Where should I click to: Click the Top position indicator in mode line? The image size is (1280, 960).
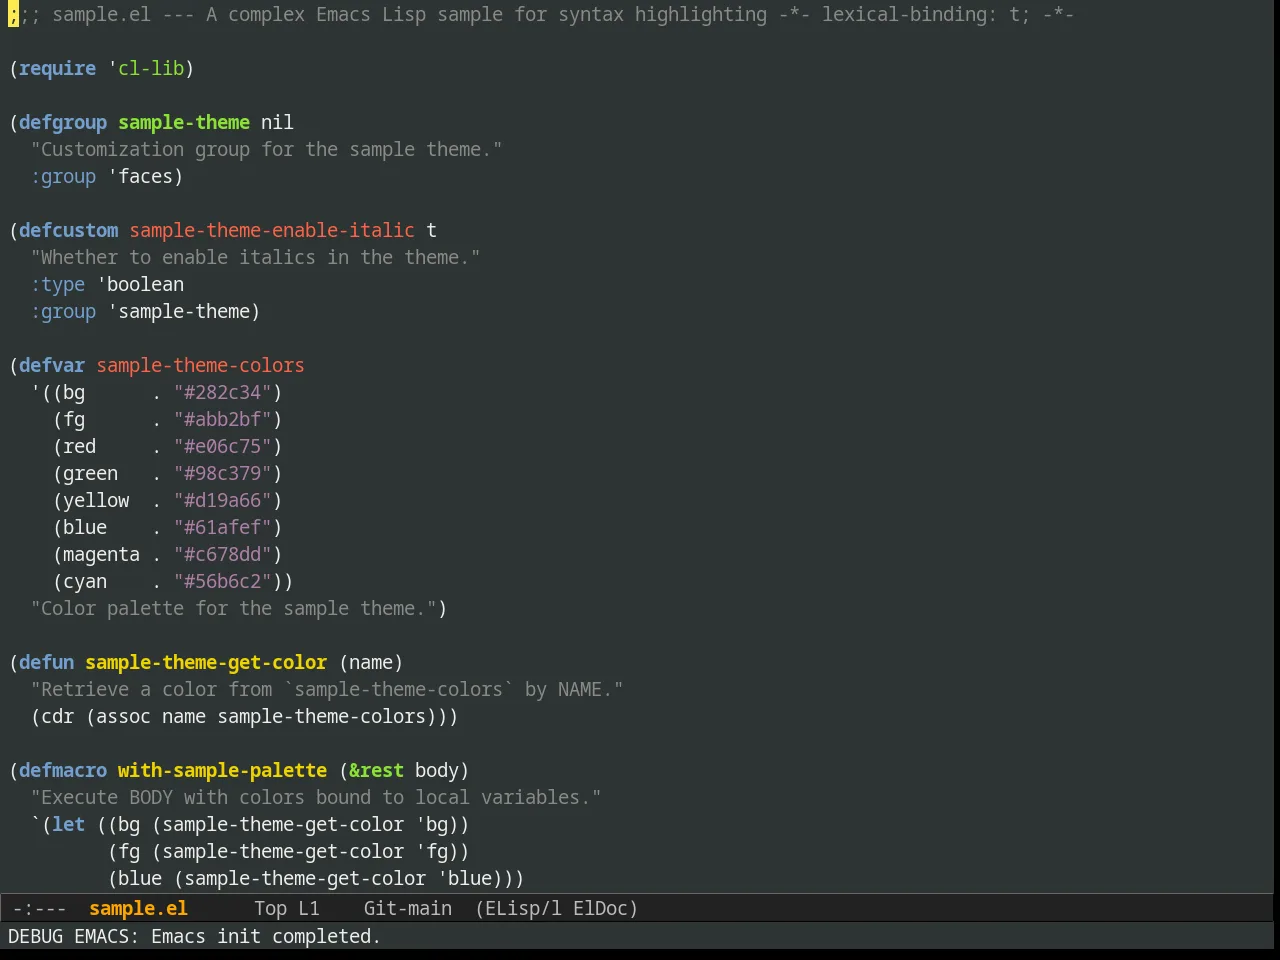click(270, 908)
